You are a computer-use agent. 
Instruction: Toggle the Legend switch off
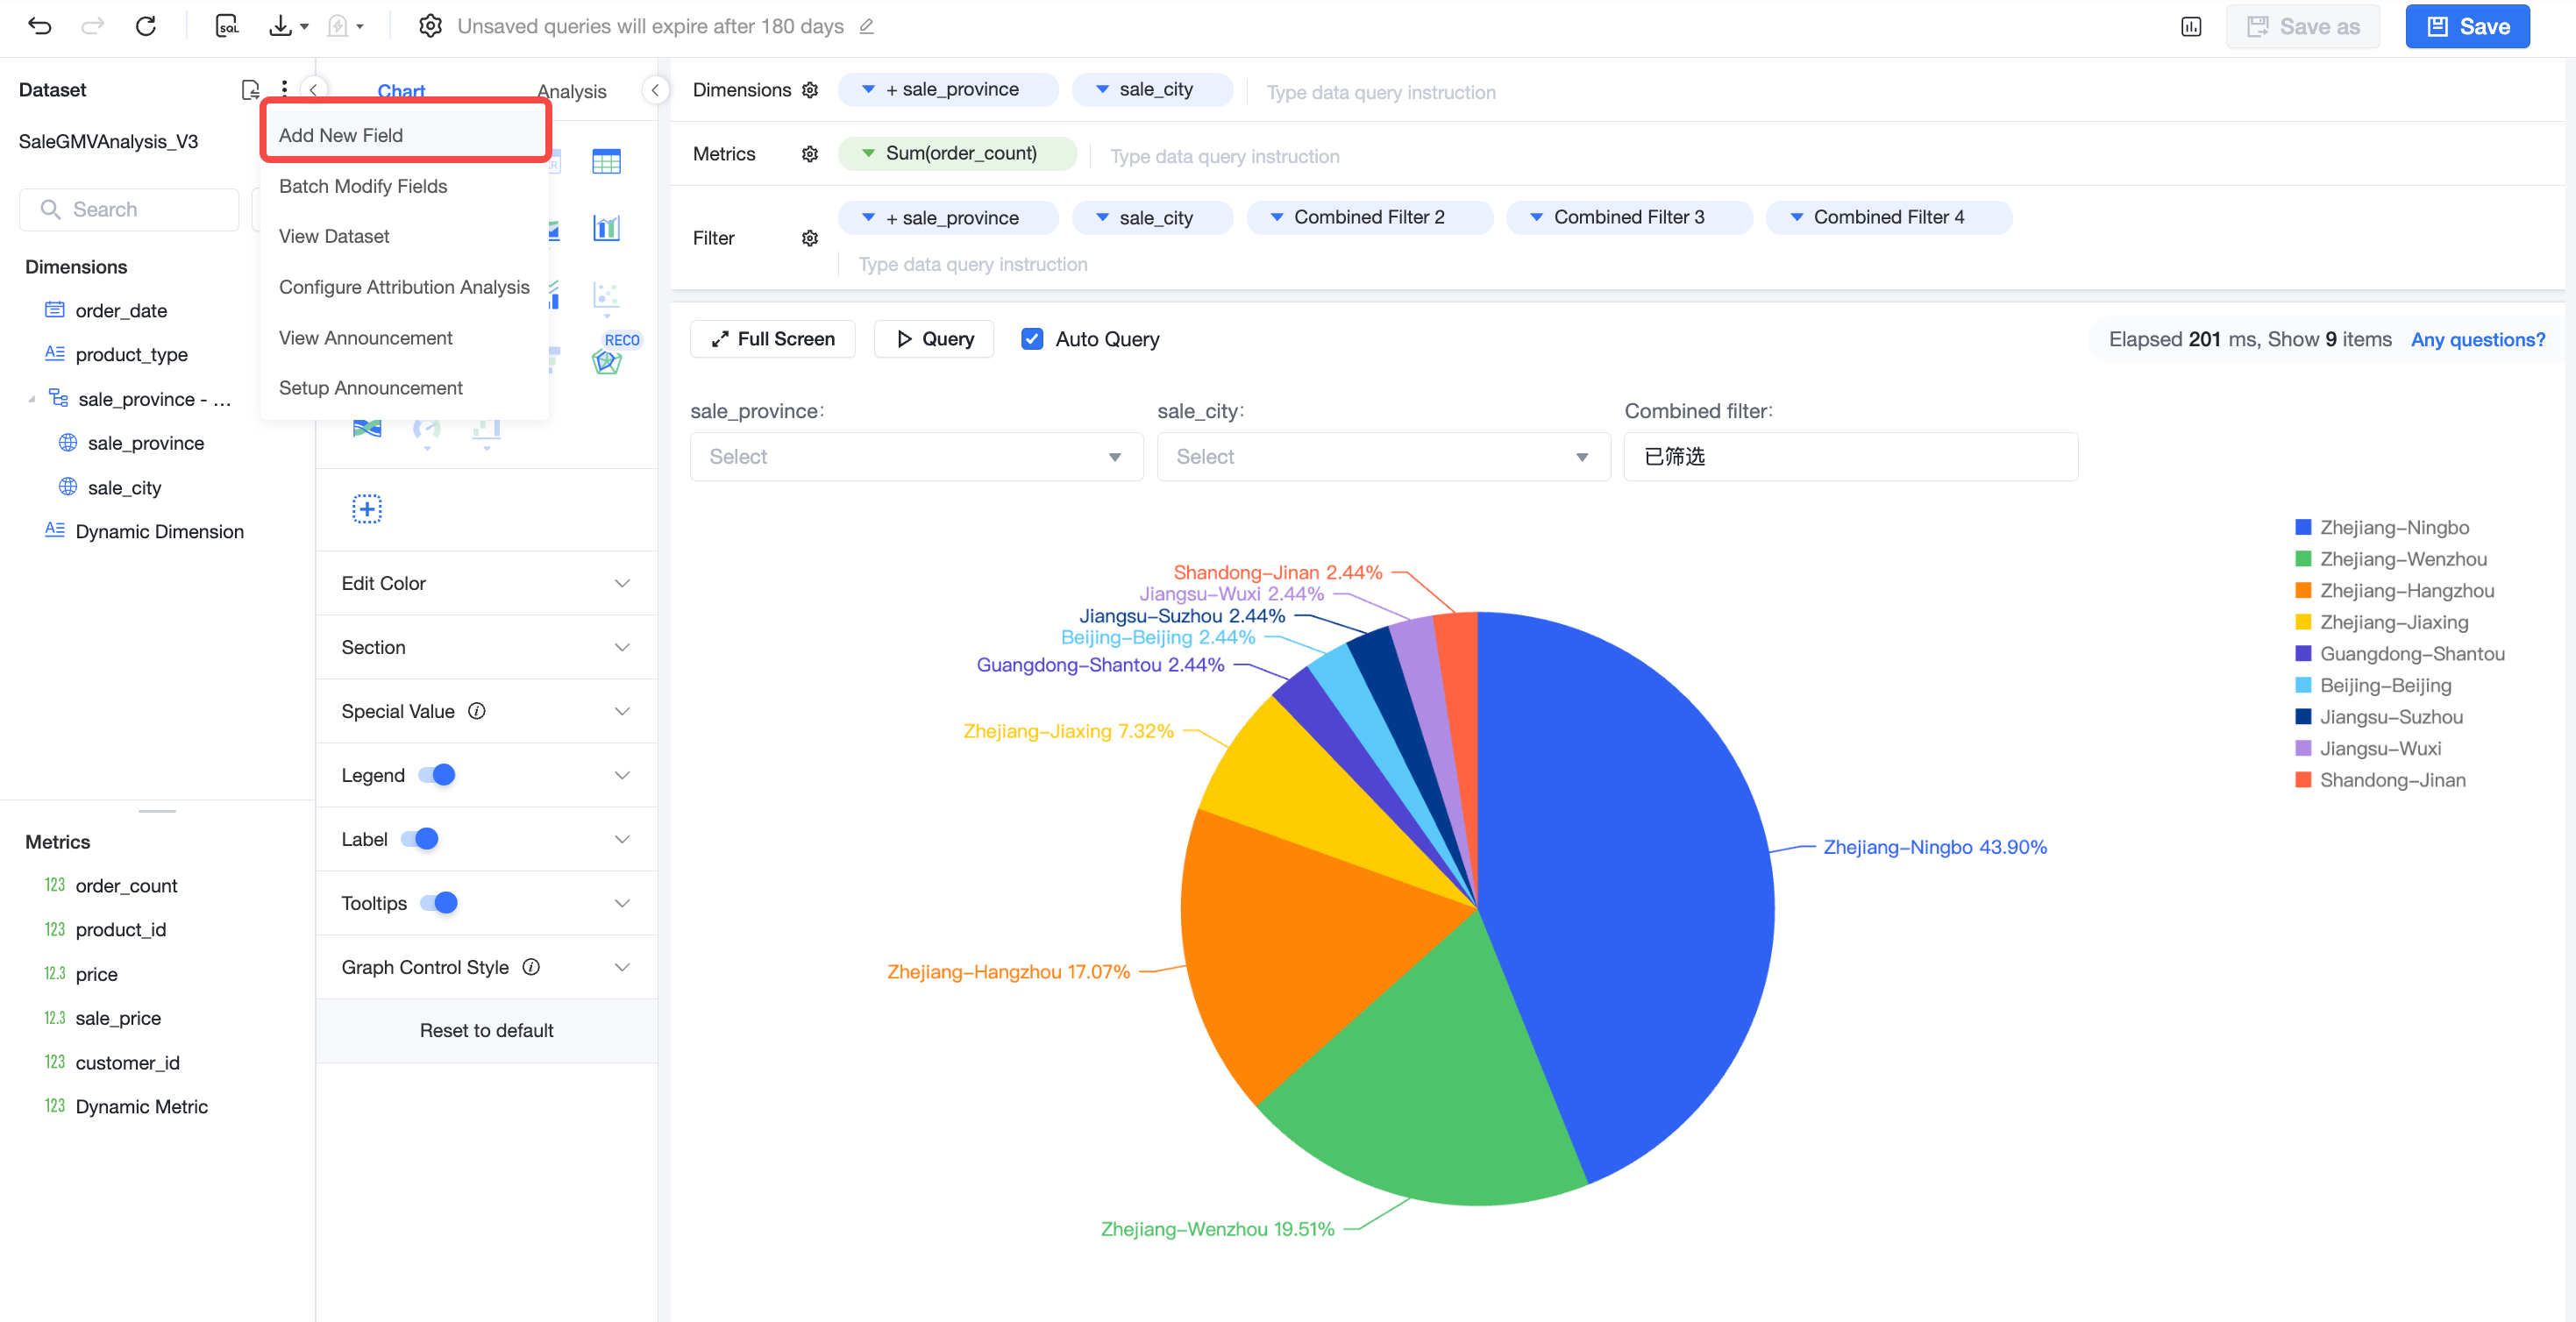pyautogui.click(x=437, y=775)
